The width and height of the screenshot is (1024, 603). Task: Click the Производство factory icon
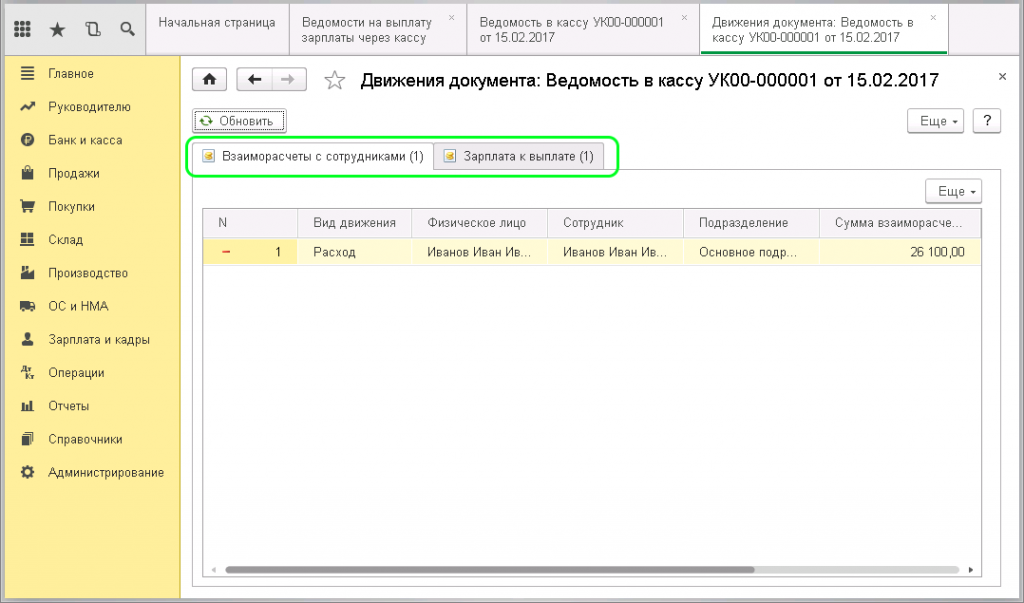point(27,273)
